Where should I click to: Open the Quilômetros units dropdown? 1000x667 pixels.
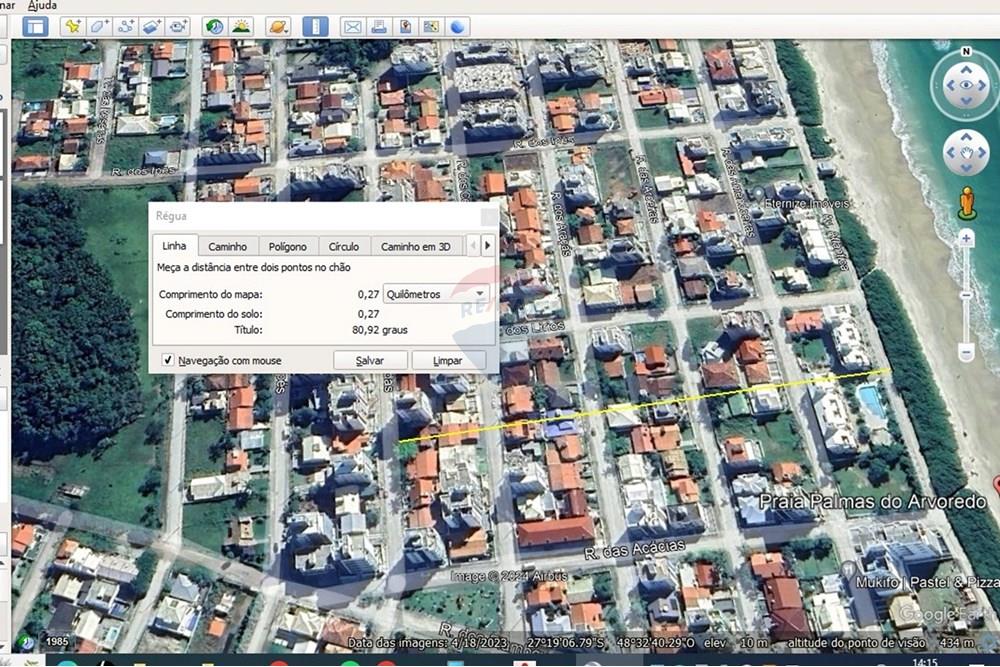pos(437,294)
